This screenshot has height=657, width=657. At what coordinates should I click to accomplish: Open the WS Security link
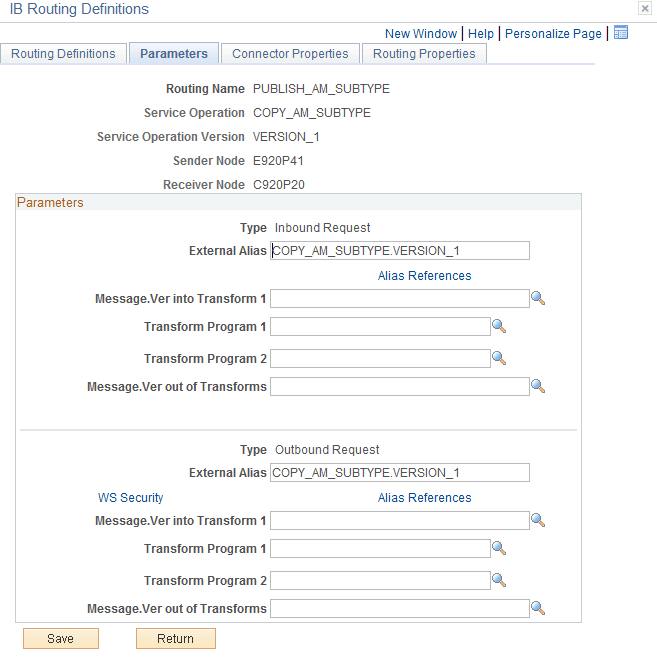pos(130,498)
